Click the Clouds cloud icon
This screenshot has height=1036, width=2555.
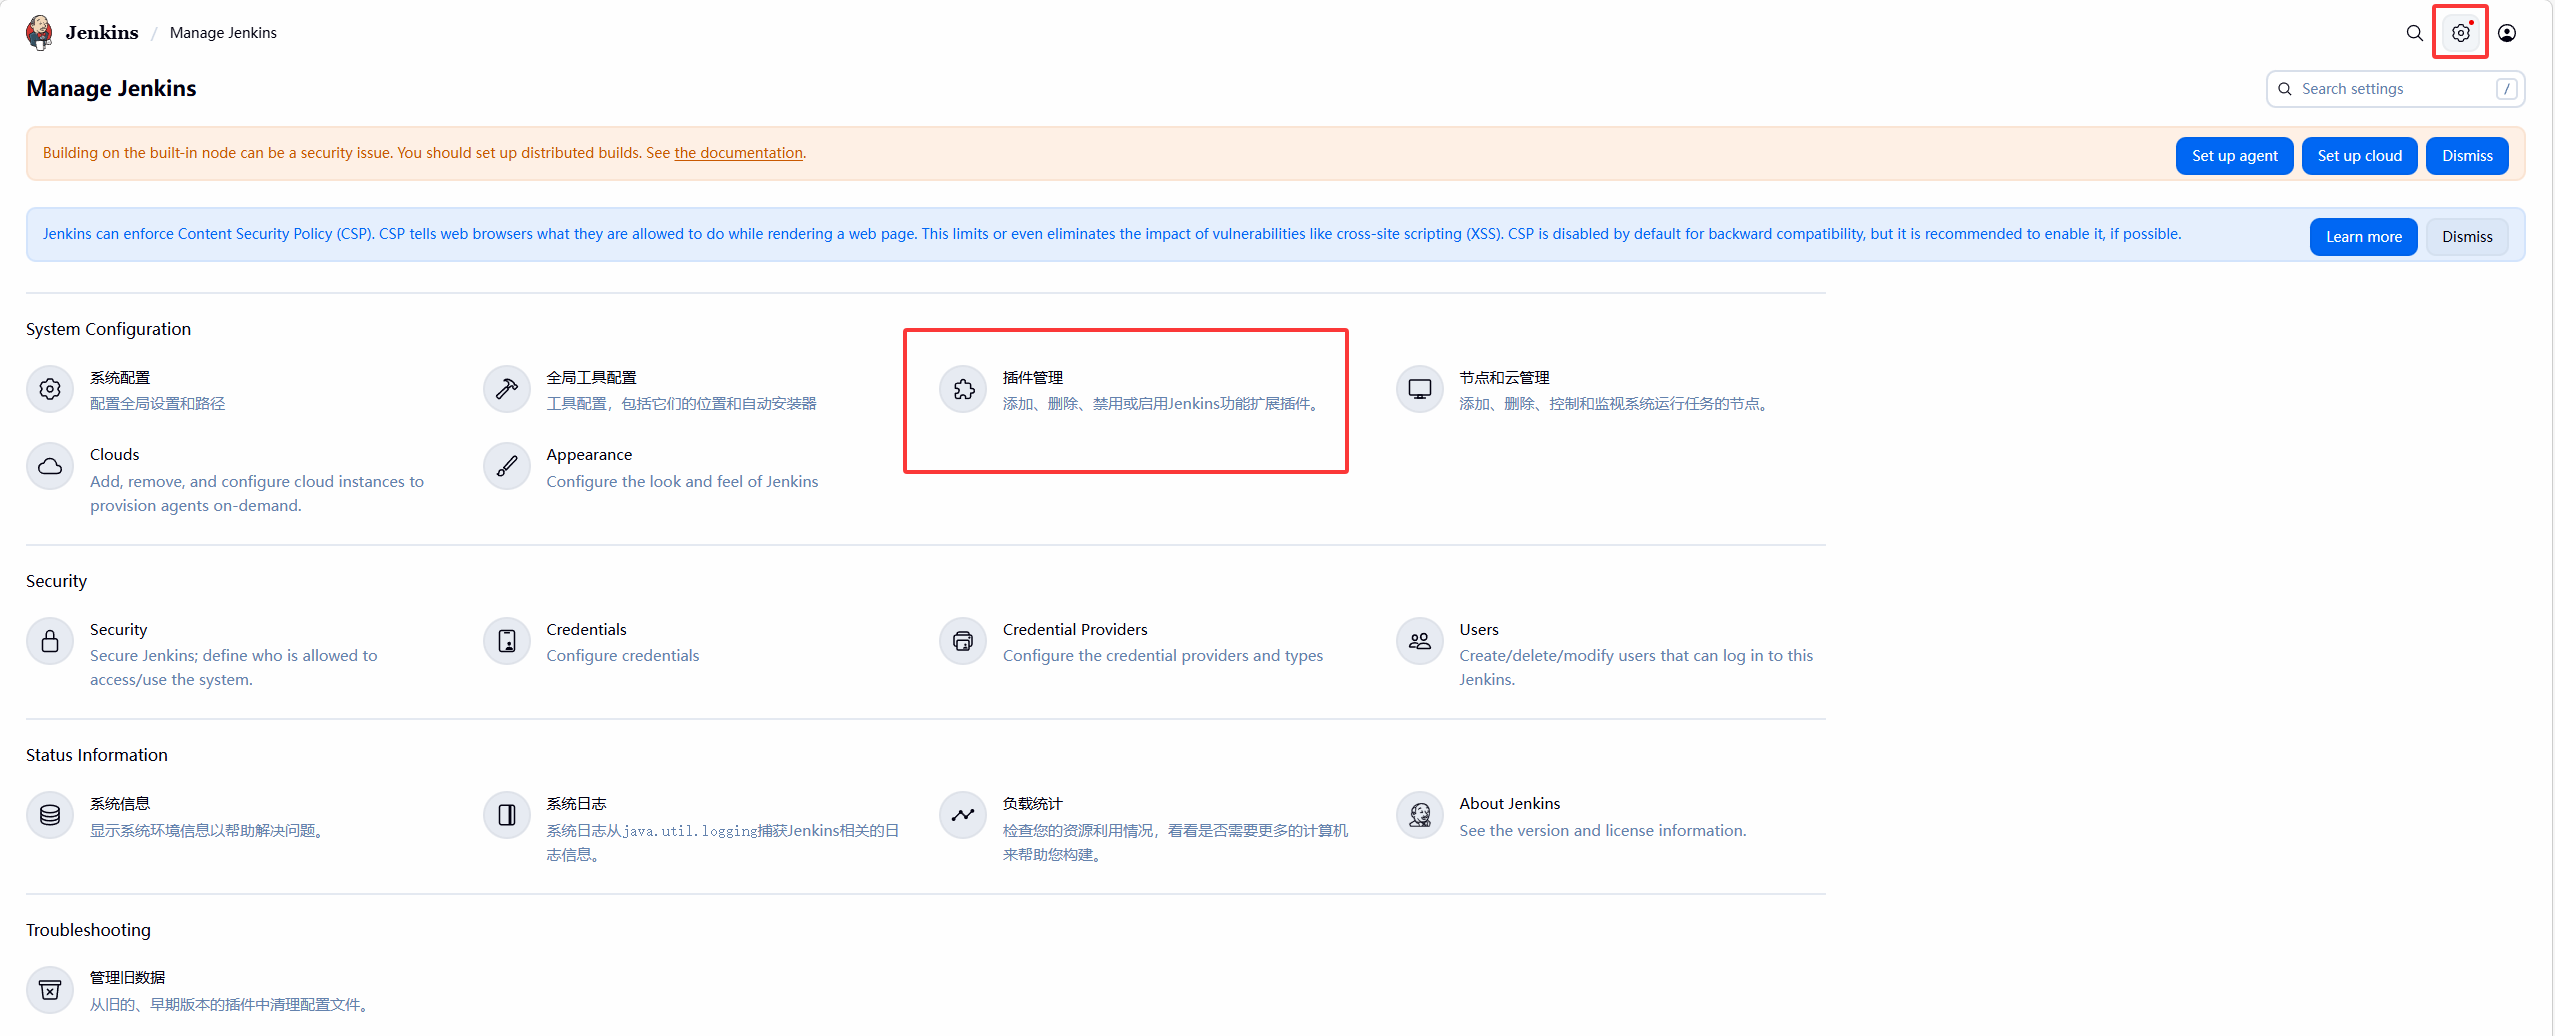click(50, 466)
